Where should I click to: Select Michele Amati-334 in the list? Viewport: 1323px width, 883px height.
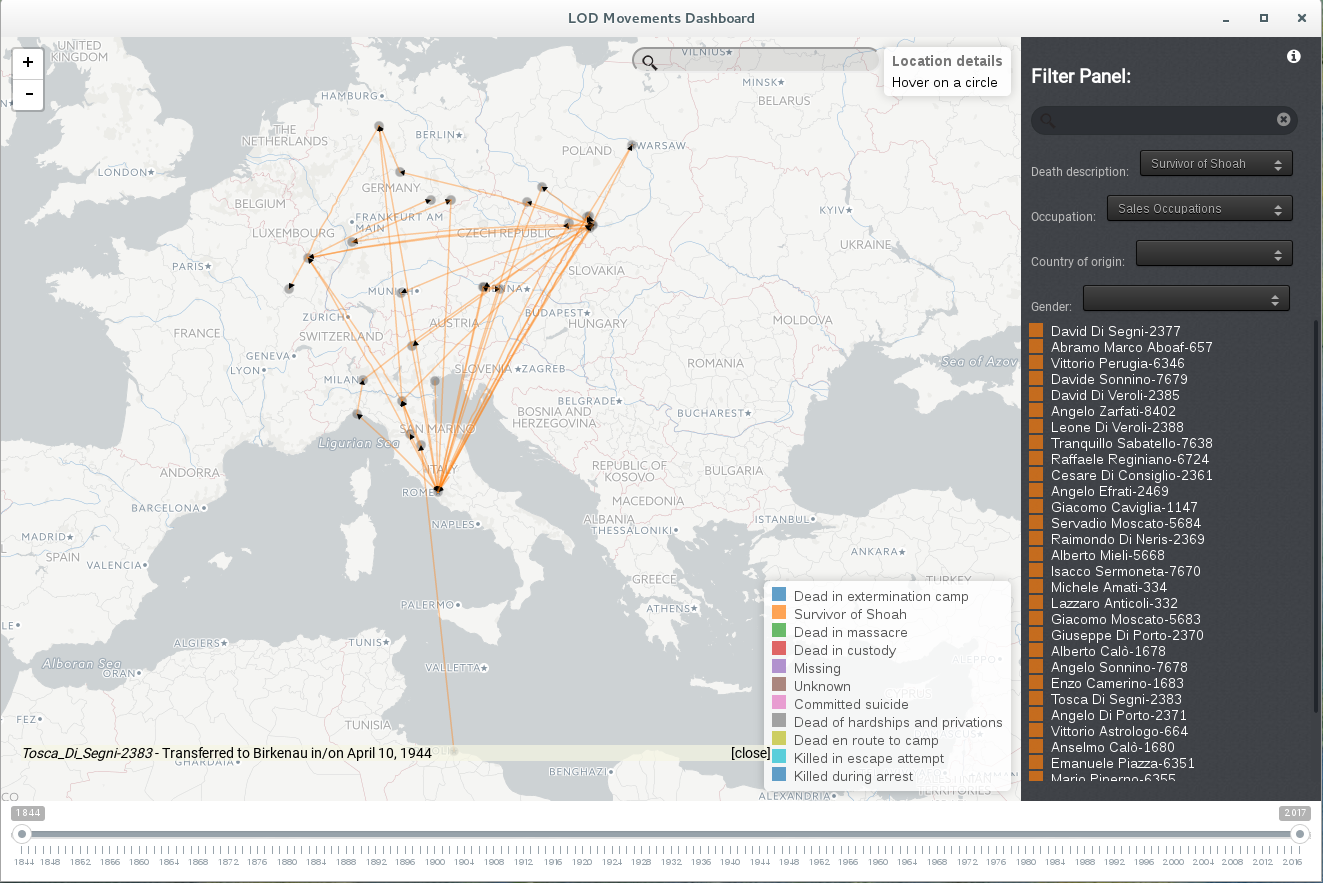tap(1108, 587)
